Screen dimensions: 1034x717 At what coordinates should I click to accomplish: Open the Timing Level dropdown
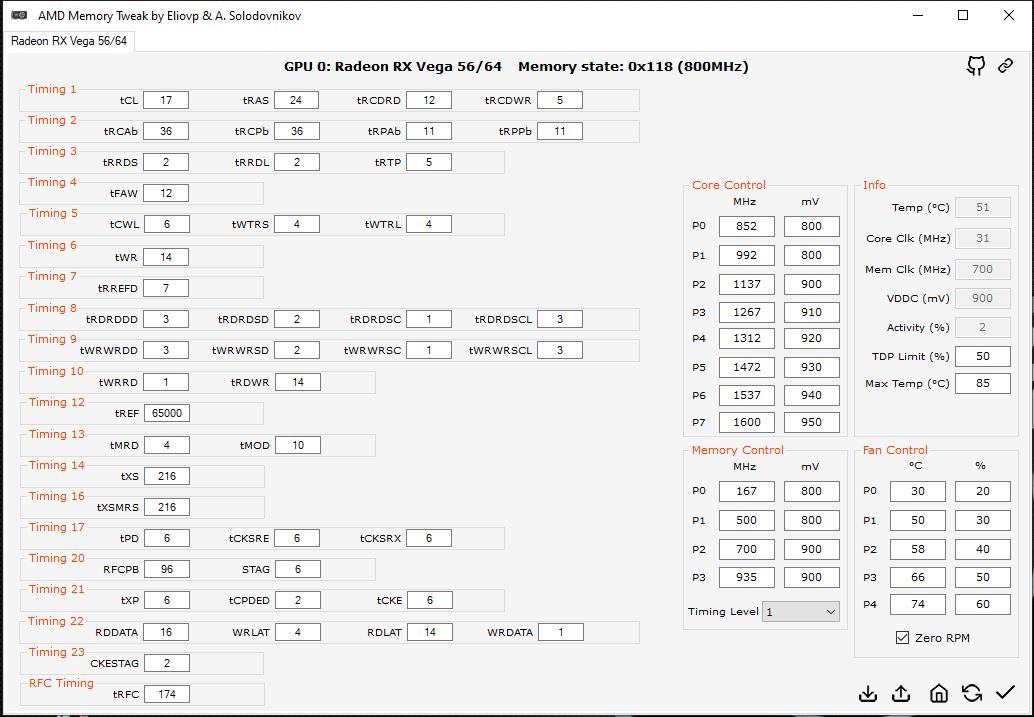click(x=801, y=611)
